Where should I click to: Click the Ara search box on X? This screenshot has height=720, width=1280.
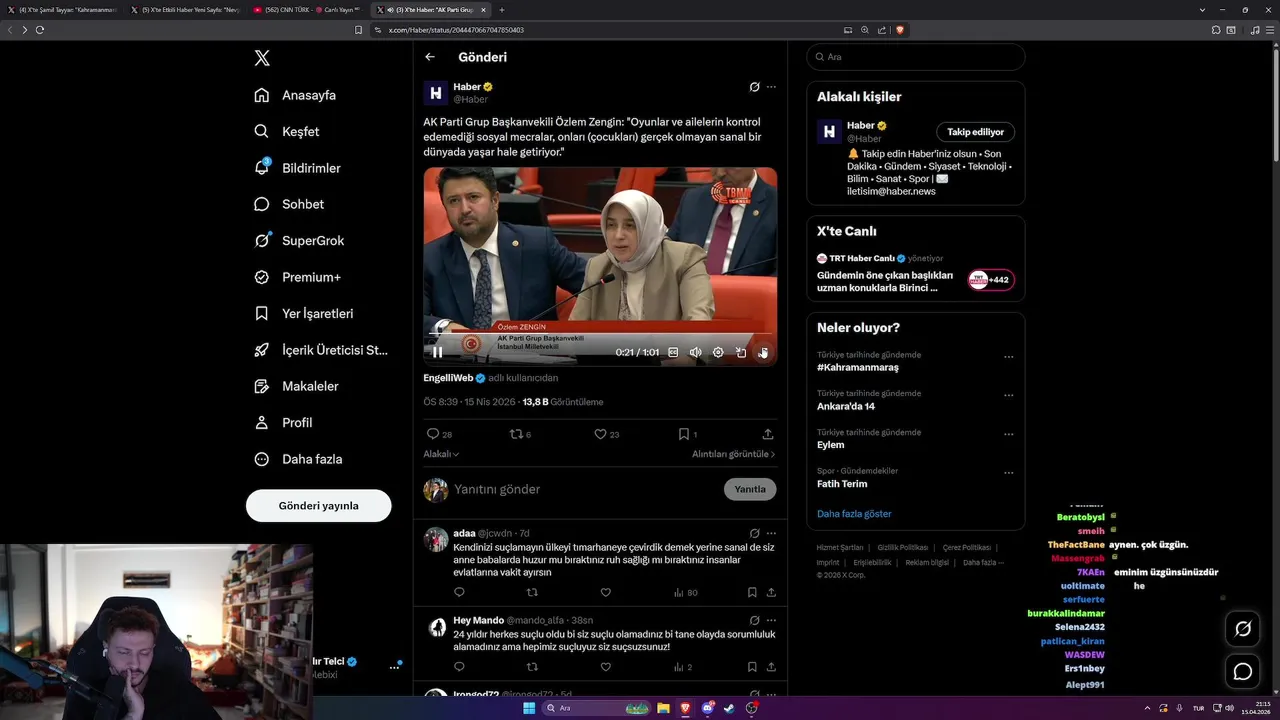click(x=915, y=57)
